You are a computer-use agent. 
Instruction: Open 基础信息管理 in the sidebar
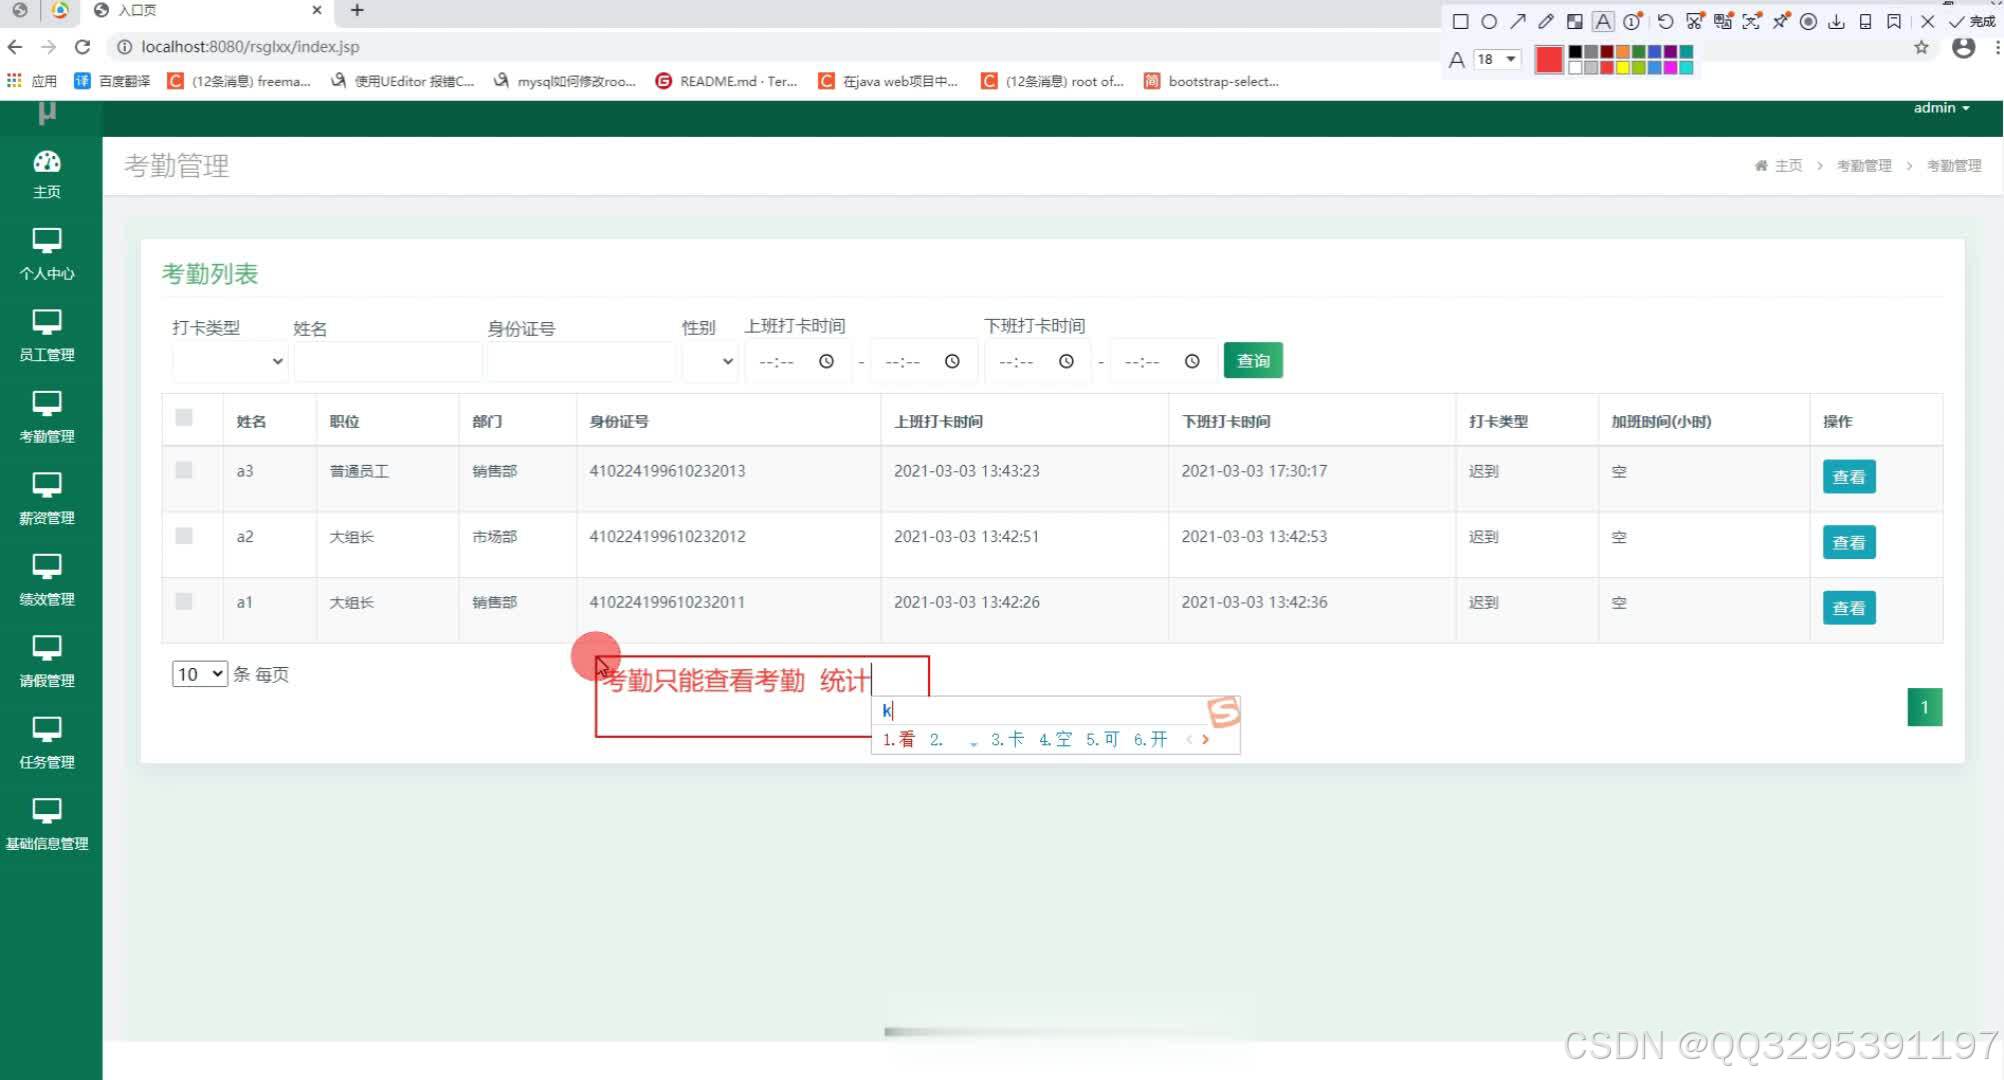pos(47,825)
